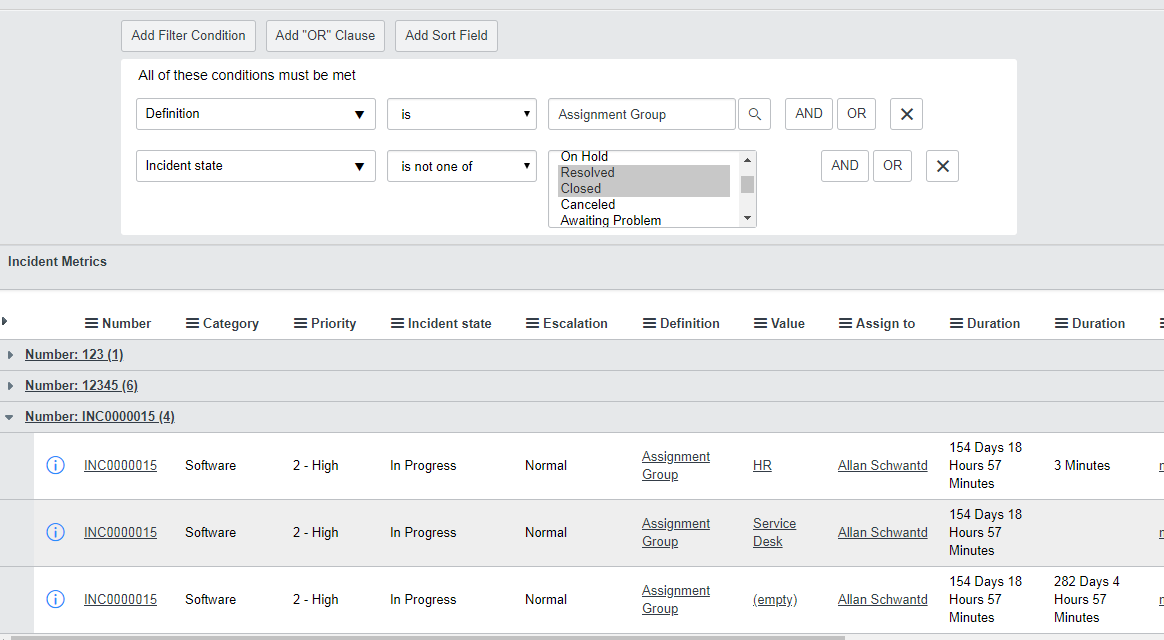The width and height of the screenshot is (1164, 640).
Task: Open Assignment Group link in Service Desk row
Action: coord(676,532)
